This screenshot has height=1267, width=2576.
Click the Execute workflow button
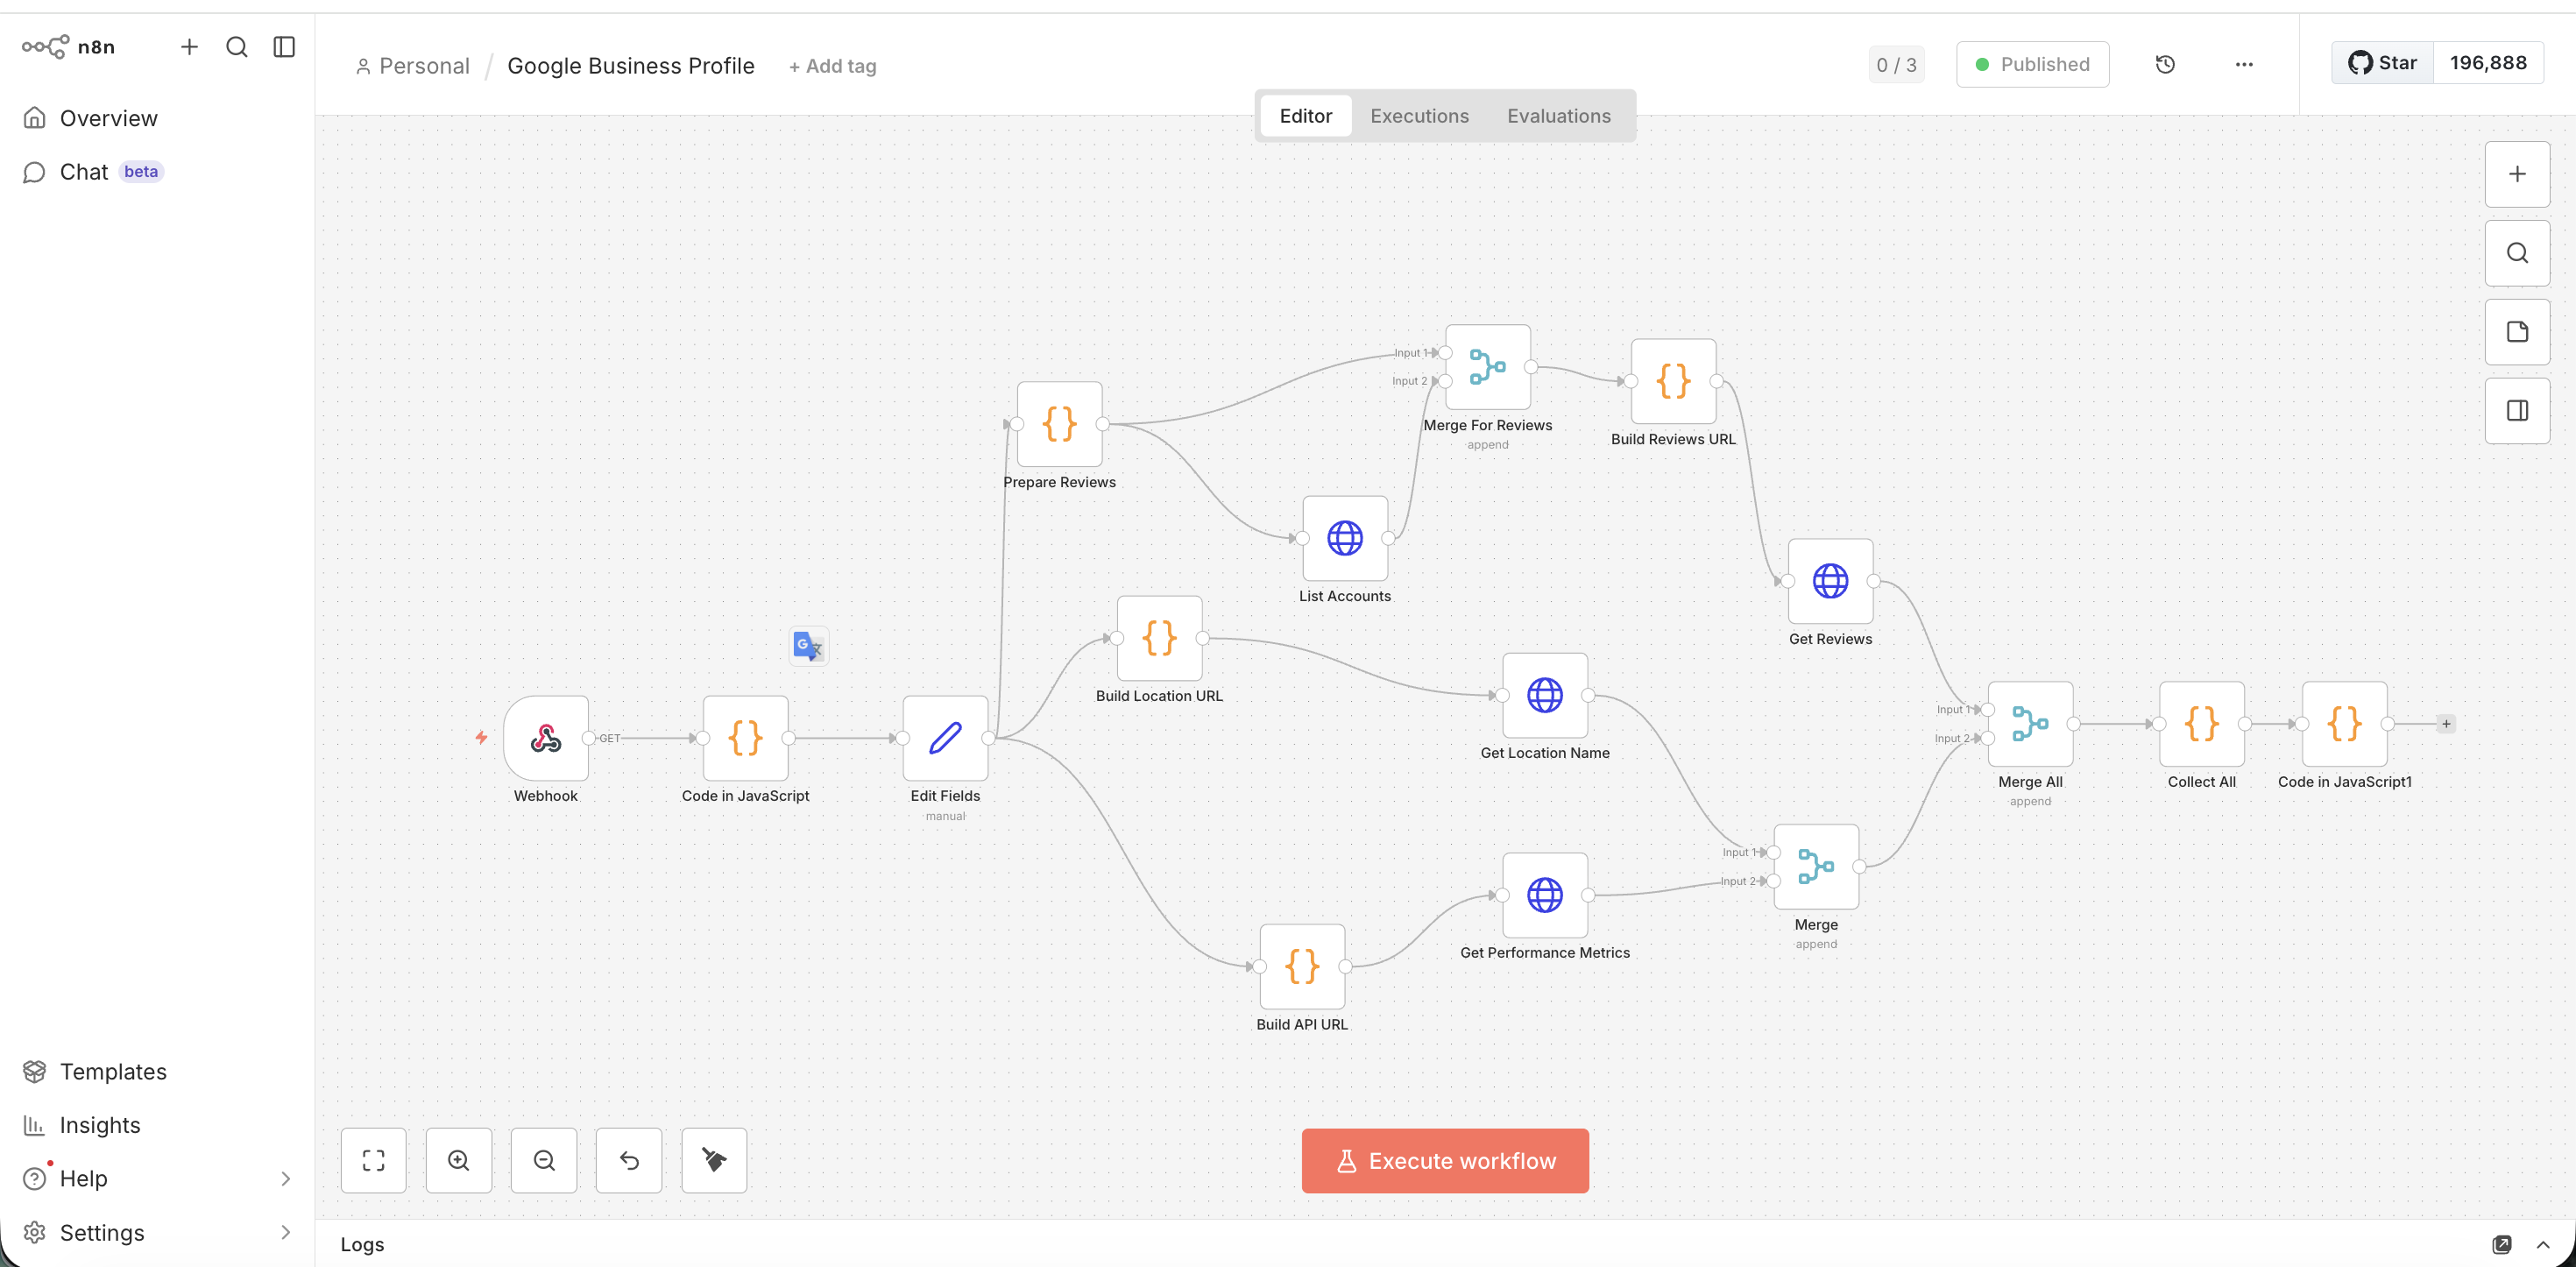tap(1445, 1160)
